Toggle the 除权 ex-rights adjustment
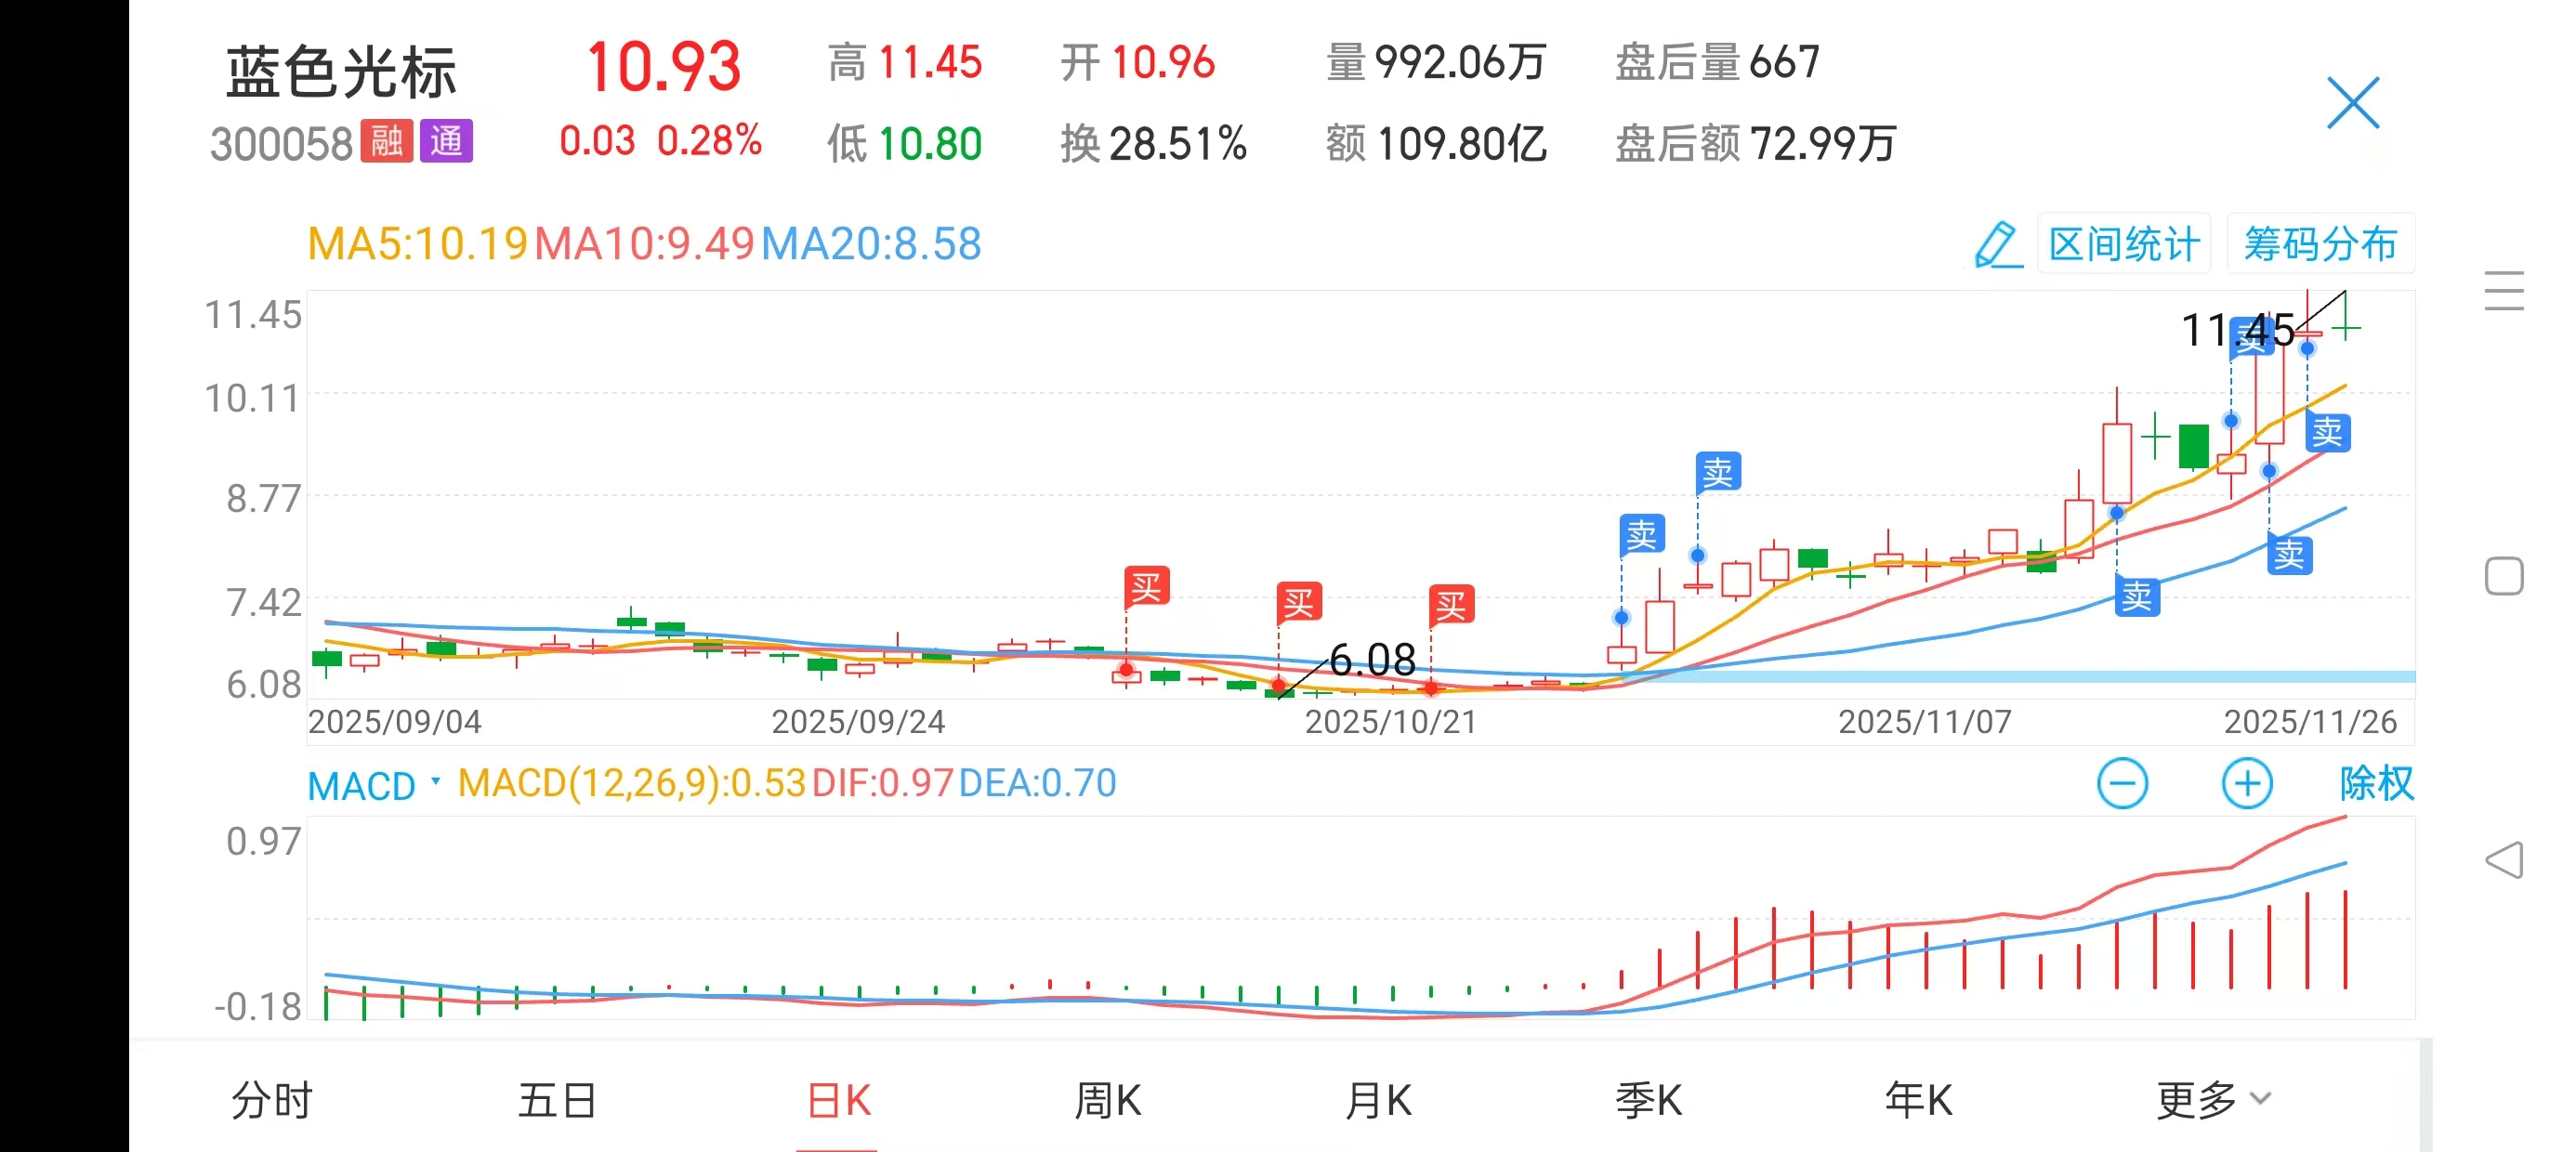This screenshot has height=1152, width=2576. pos(2376,783)
